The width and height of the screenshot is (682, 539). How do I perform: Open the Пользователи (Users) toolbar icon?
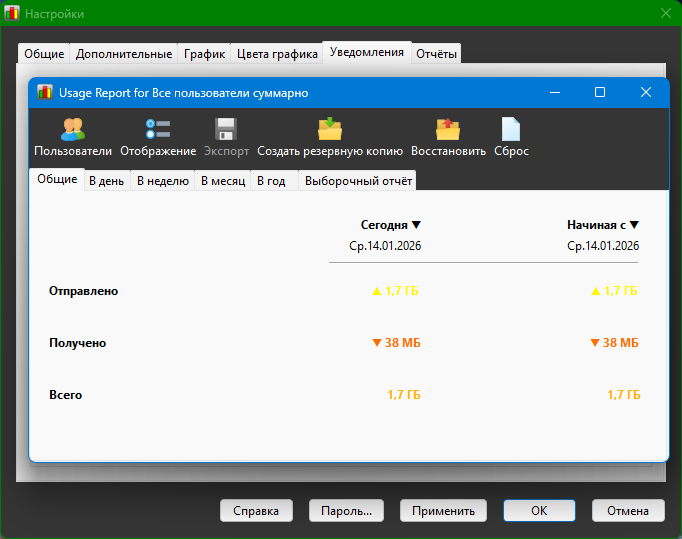[x=72, y=129]
